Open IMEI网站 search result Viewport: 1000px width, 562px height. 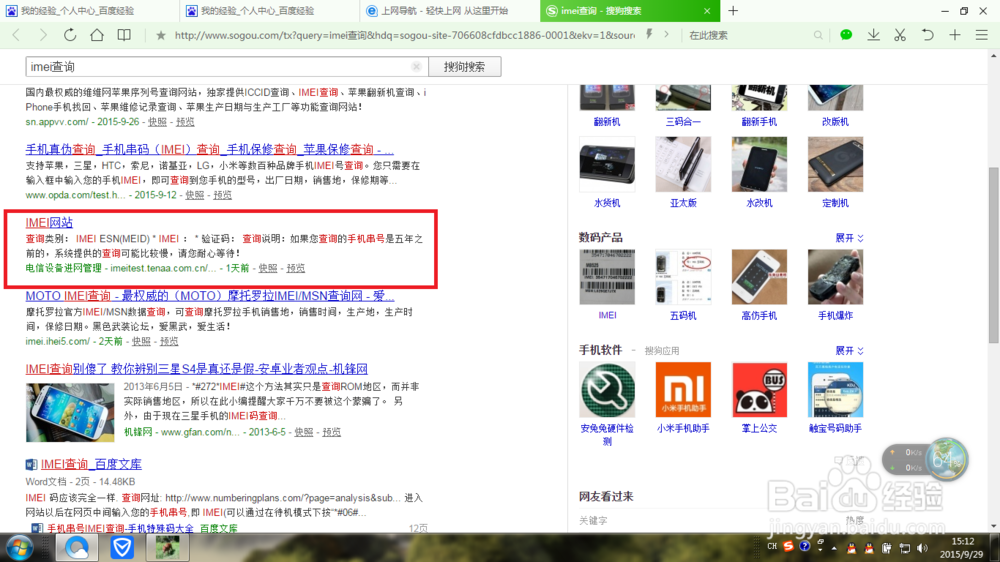pos(49,223)
